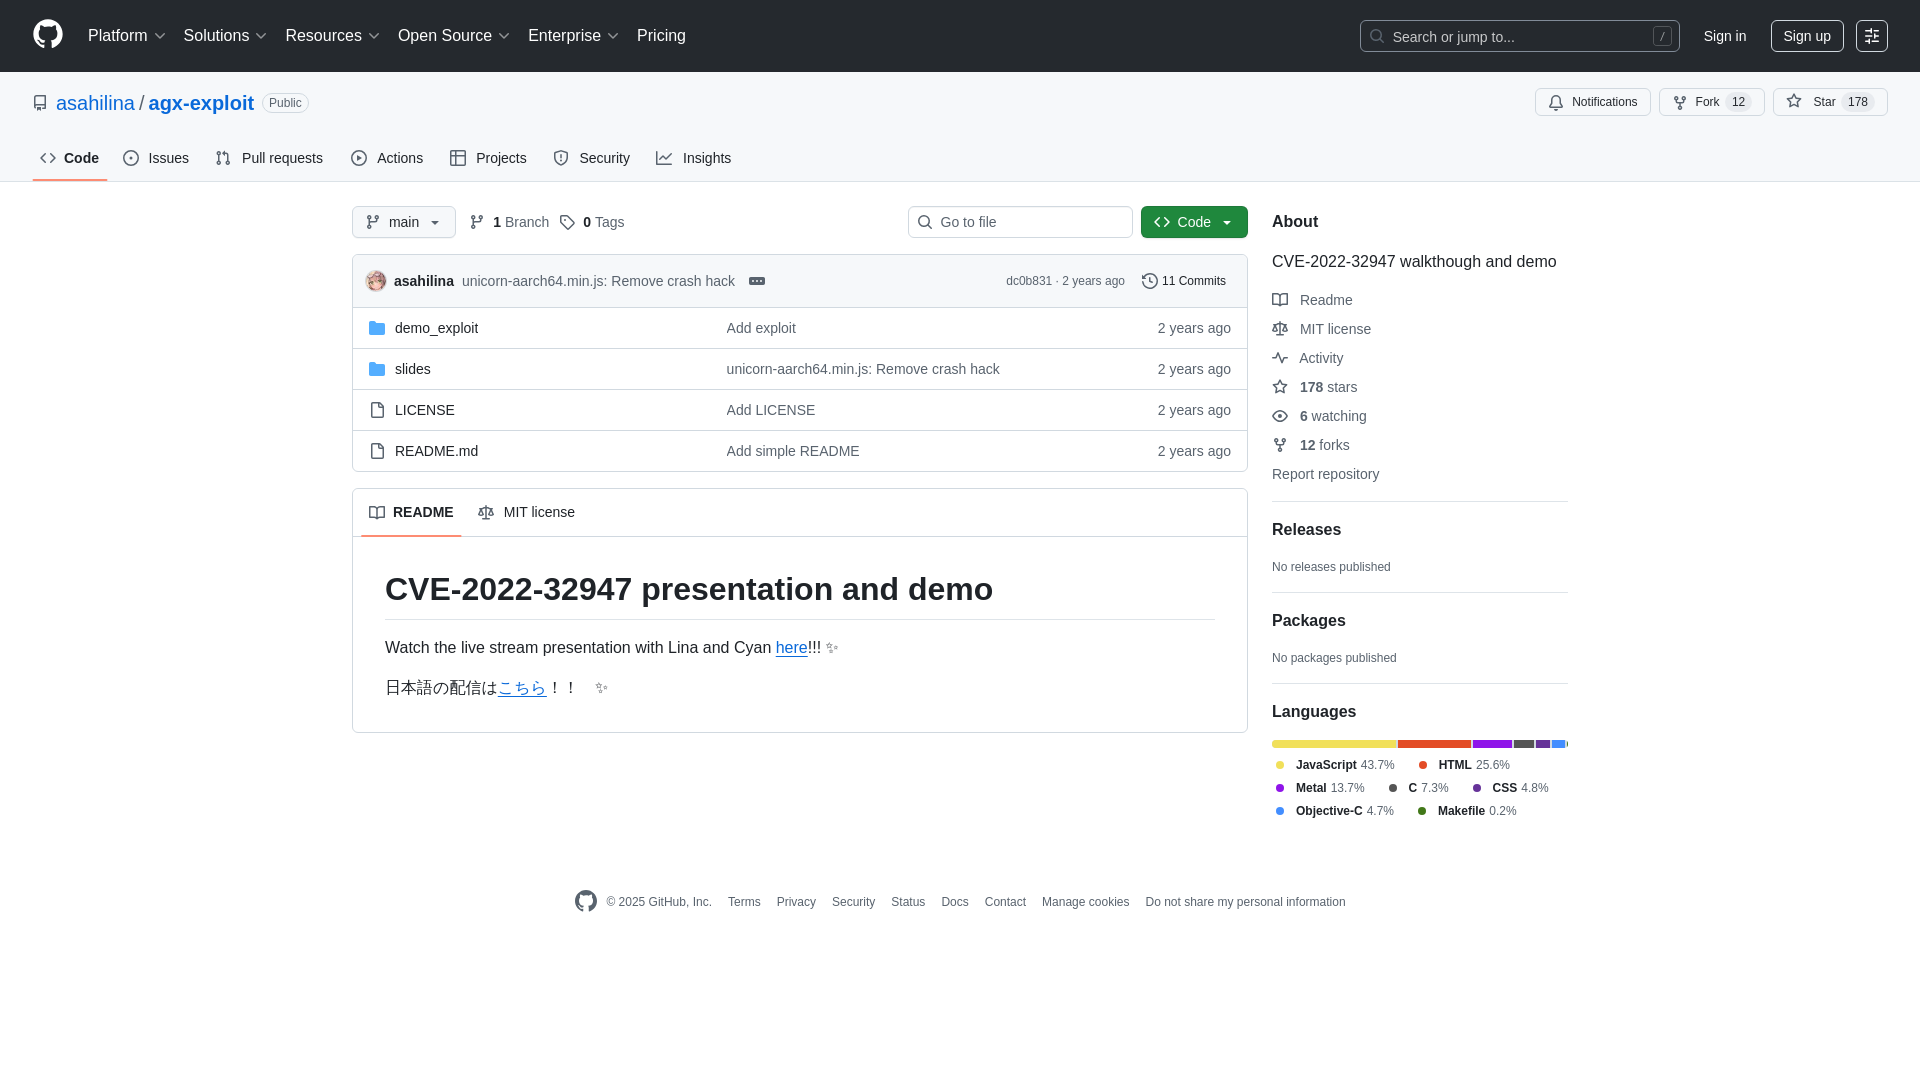Open the header settings icon beside Sign up
Screen dimensions: 1920x1080
(1872, 36)
